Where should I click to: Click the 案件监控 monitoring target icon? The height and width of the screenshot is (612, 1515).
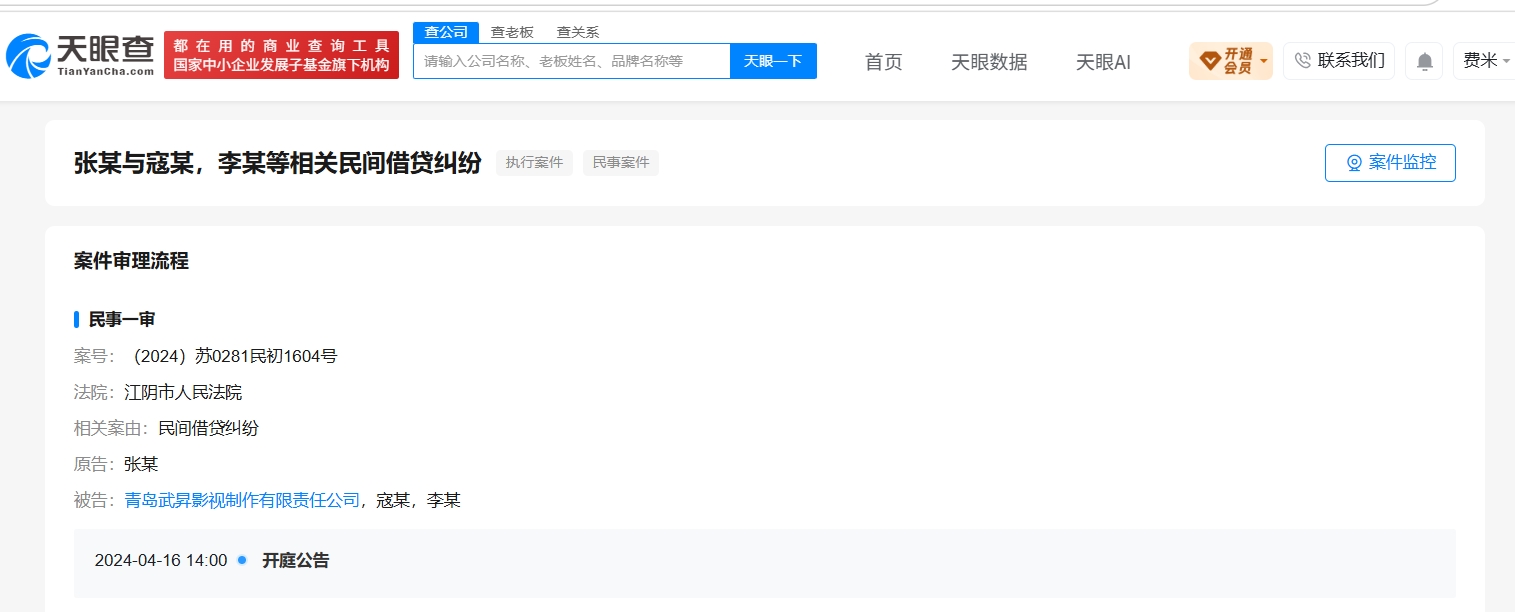coord(1354,163)
